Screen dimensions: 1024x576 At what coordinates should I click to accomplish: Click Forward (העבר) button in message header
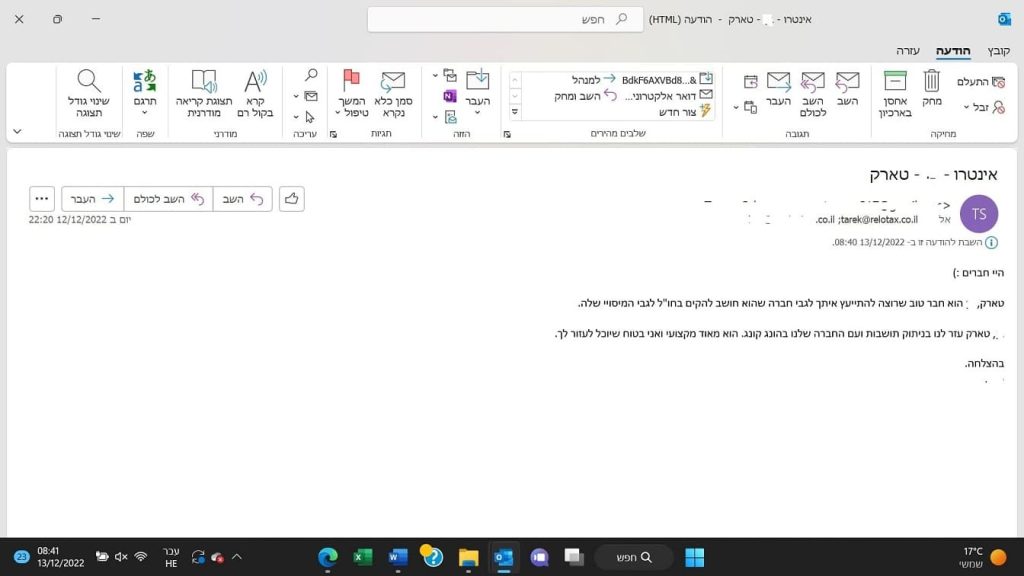coord(92,199)
